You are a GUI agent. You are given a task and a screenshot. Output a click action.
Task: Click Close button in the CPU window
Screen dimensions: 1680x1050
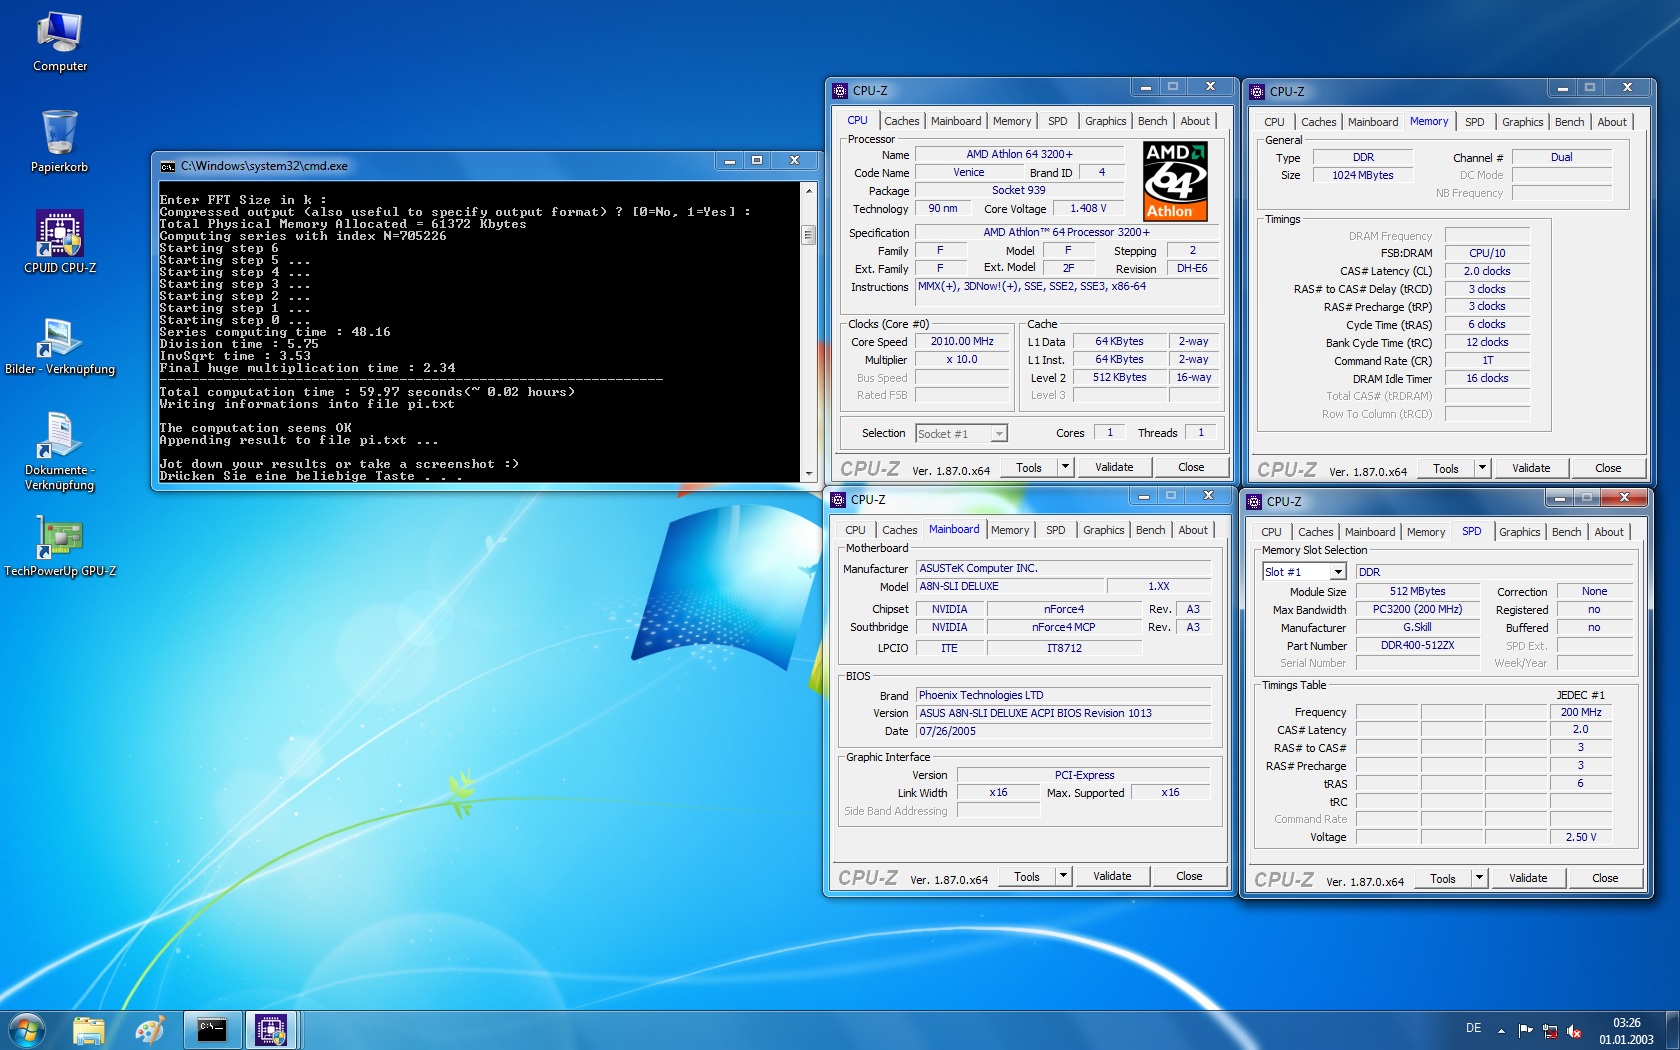point(1191,467)
